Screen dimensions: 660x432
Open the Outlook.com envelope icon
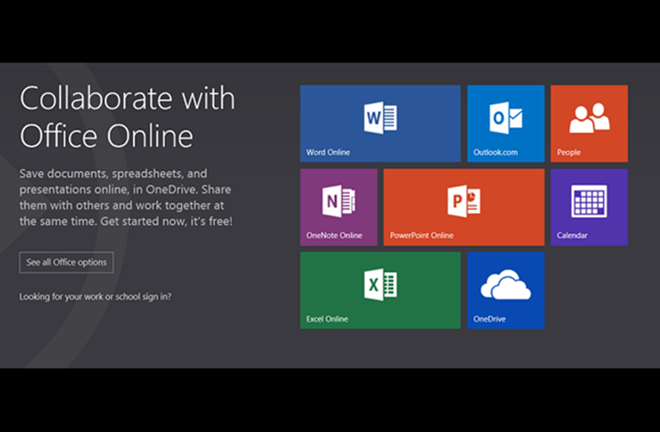(505, 119)
